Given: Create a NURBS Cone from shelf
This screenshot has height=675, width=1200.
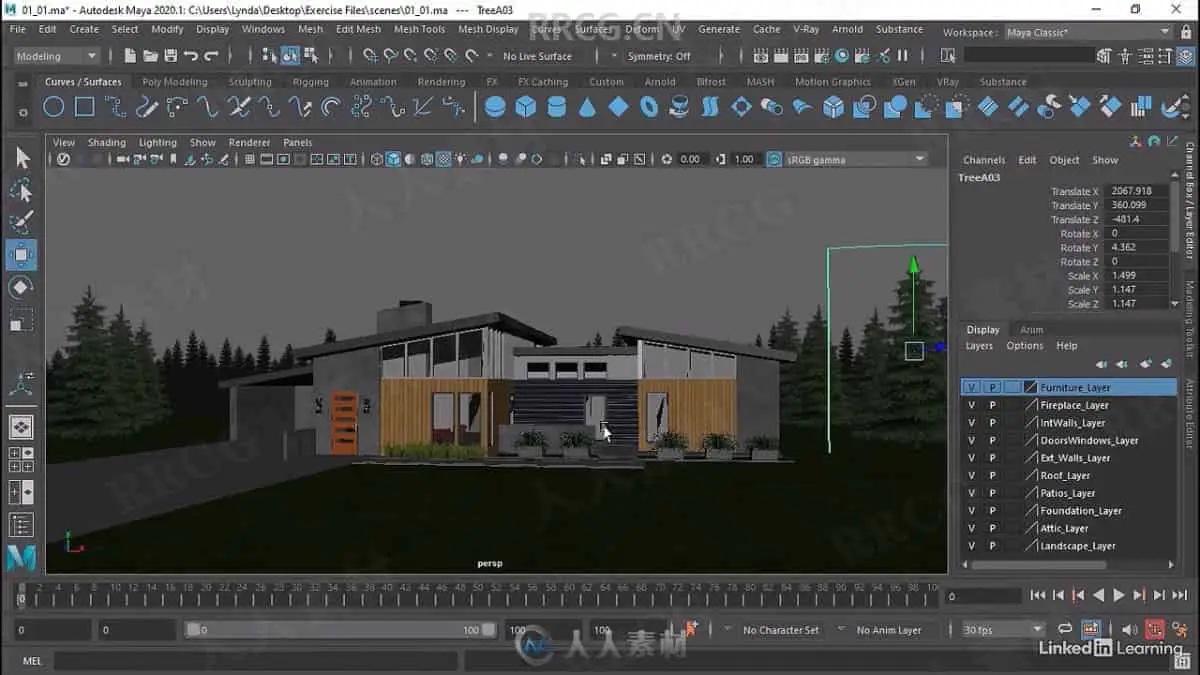Looking at the screenshot, I should 588,106.
